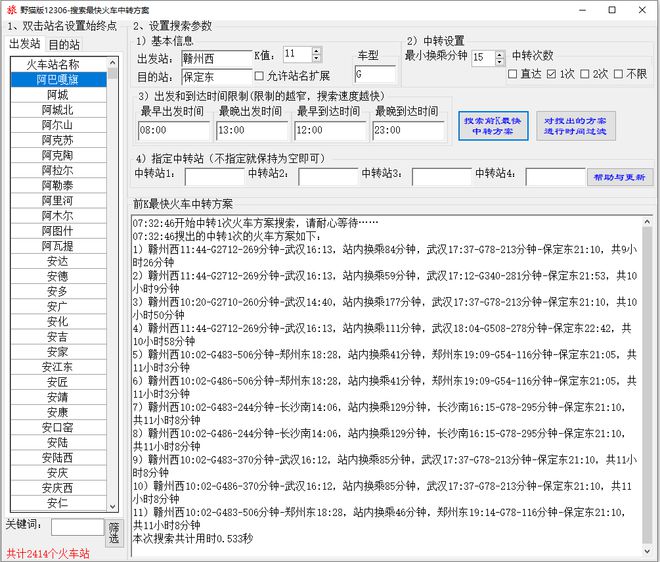Select station 安多 in the list

(x=58, y=292)
